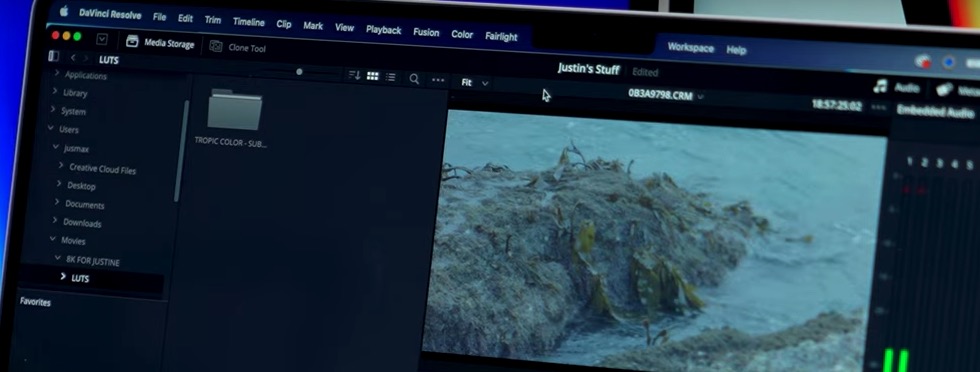
Task: Expand the Applications folder
Action: [57, 74]
